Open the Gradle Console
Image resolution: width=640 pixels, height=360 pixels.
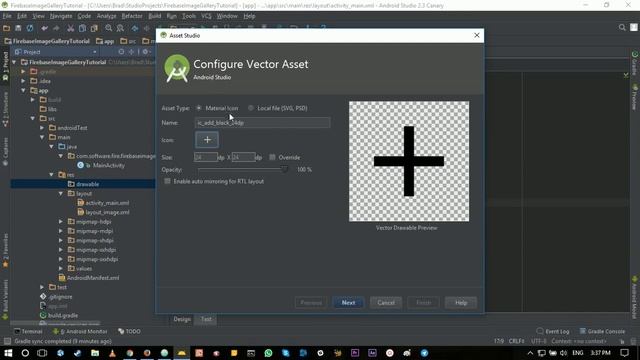(x=602, y=331)
